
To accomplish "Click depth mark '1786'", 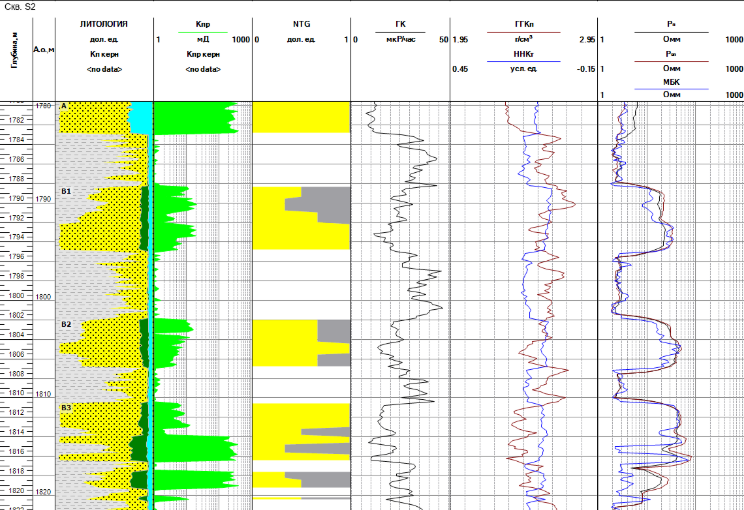I will pyautogui.click(x=16, y=159).
